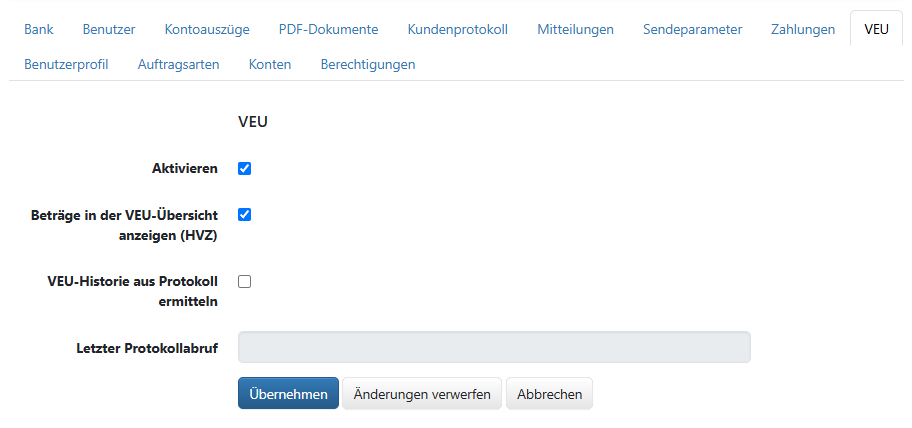Click Änderungen verwerfen button
This screenshot has width=912, height=428.
coord(422,394)
